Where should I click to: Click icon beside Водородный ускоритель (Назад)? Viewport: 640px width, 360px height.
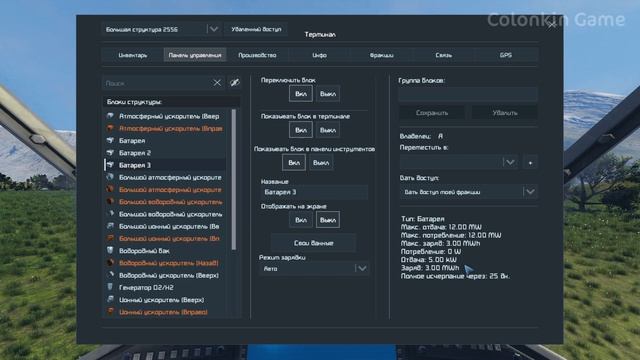(110, 263)
